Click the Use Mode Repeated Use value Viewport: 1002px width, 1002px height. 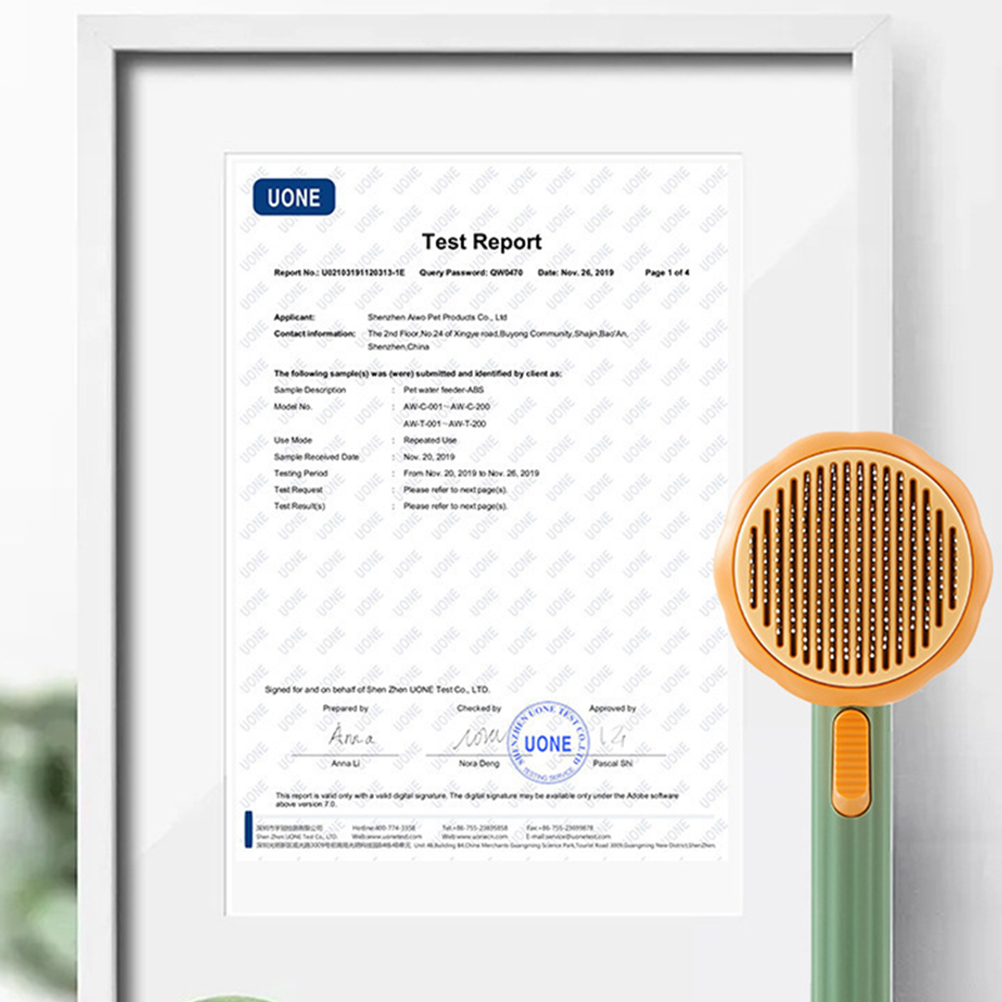click(x=430, y=440)
